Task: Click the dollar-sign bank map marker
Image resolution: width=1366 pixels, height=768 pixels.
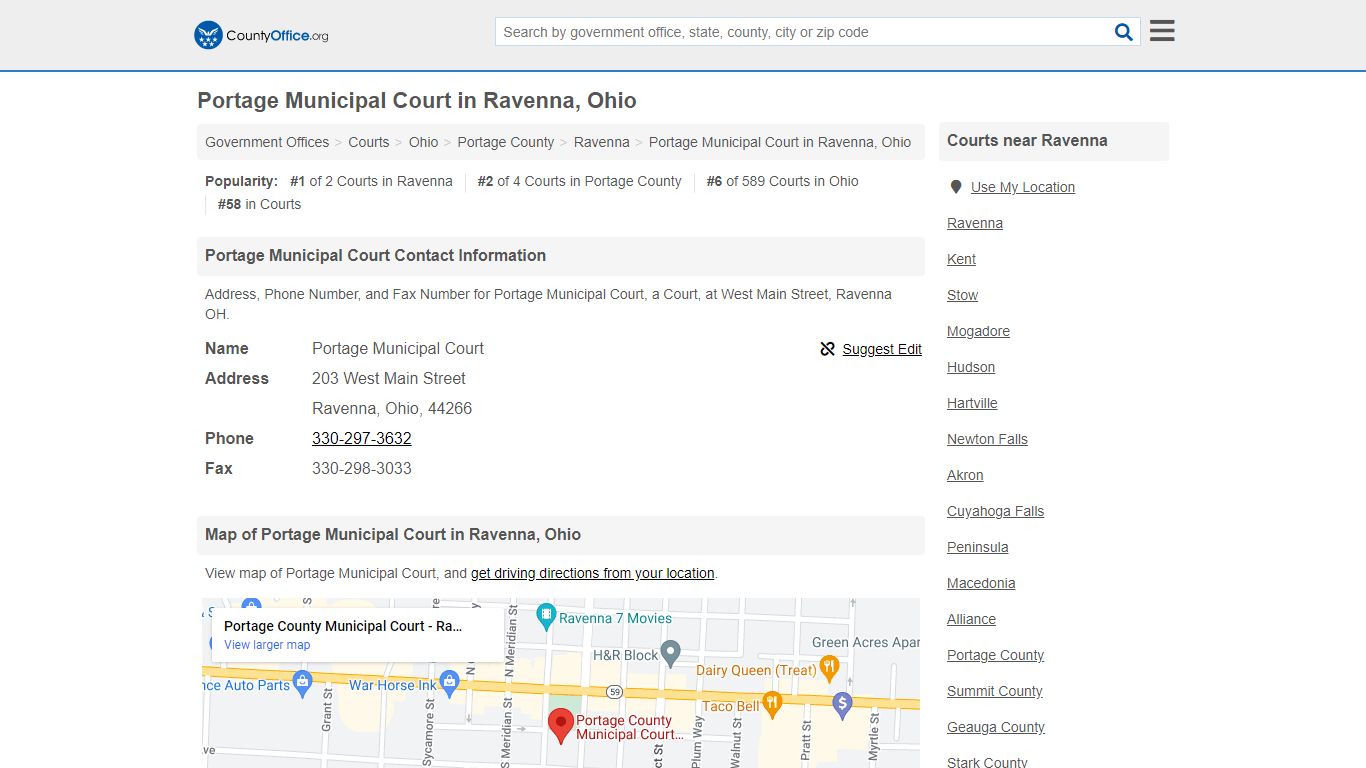Action: coord(842,705)
